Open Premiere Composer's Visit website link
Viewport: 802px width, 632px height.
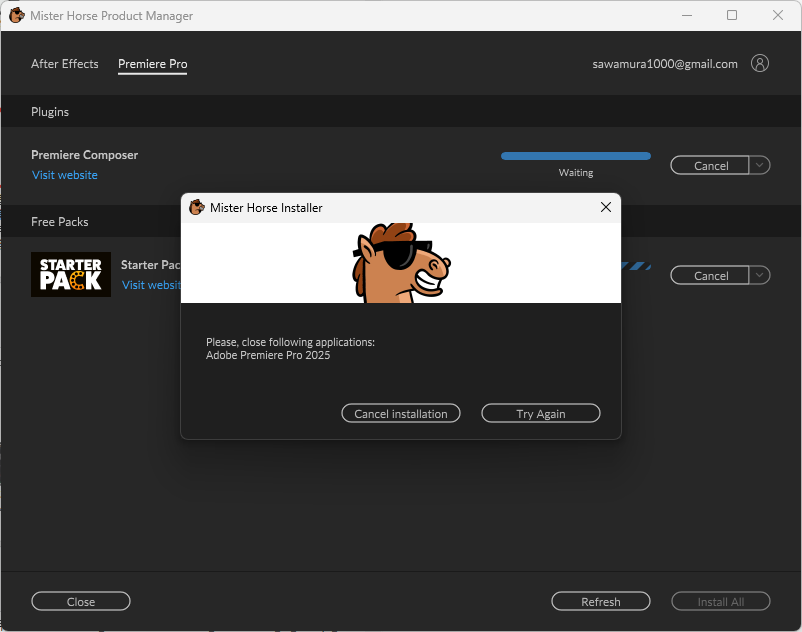pos(65,175)
